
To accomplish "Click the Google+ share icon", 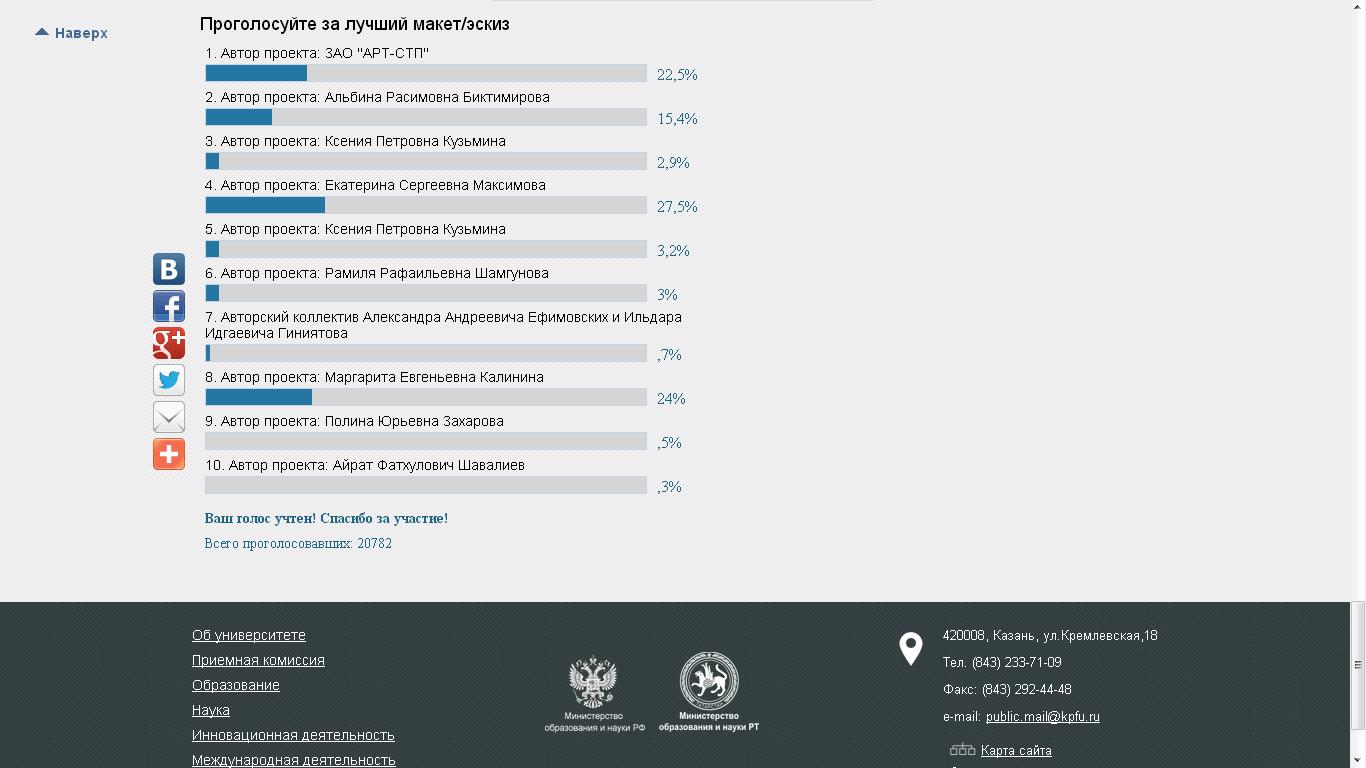I will point(169,343).
